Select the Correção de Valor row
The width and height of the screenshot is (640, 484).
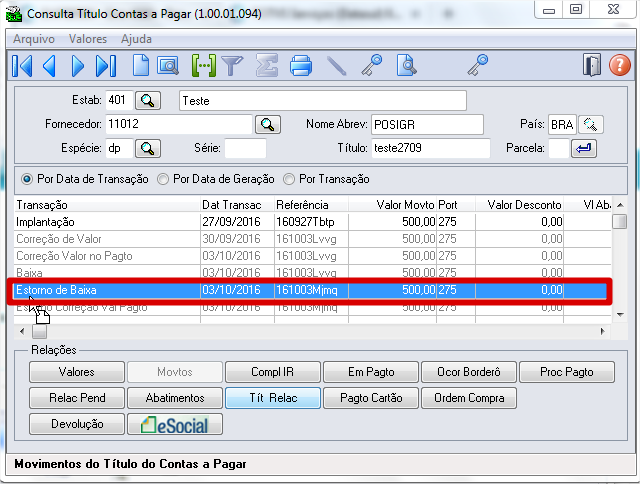pos(313,239)
